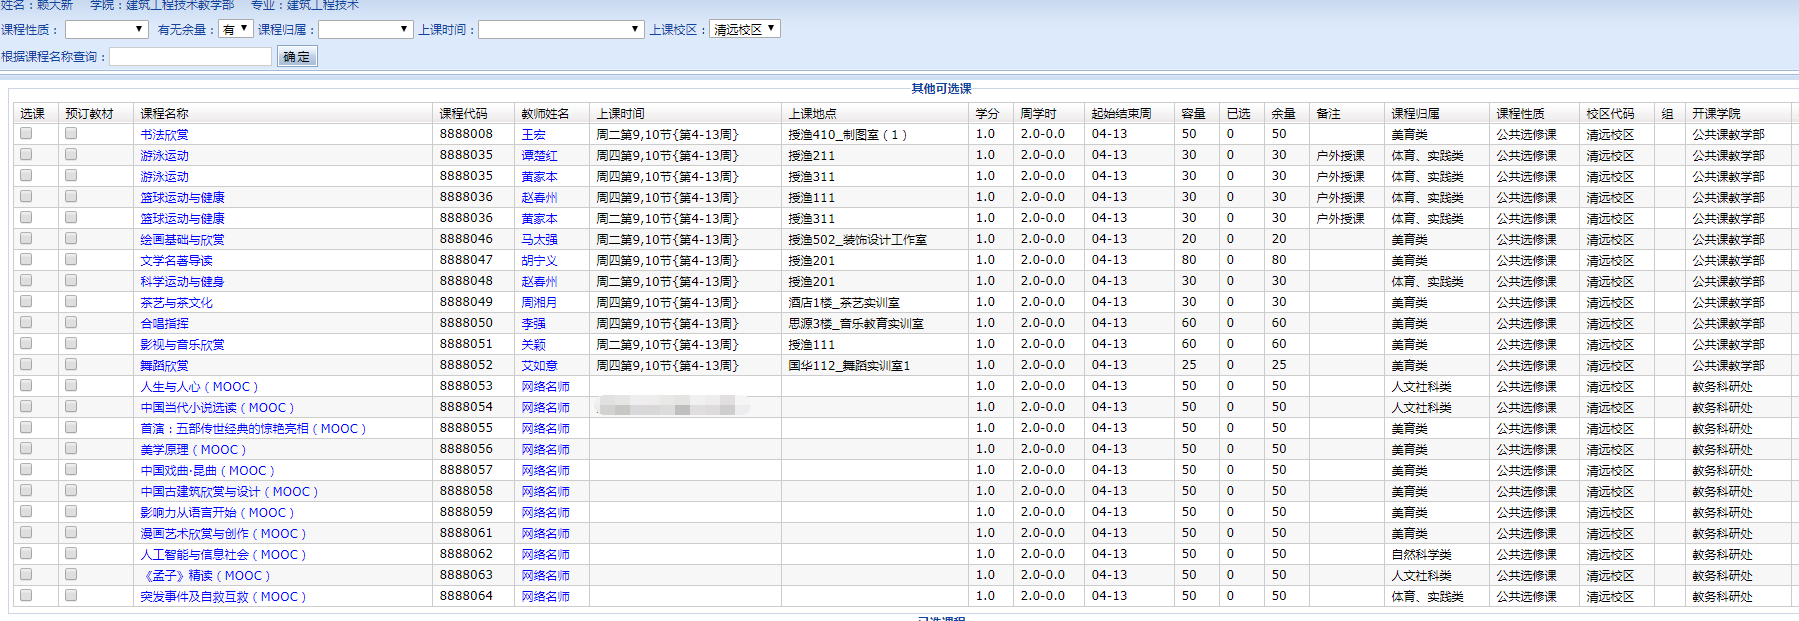Screen dimensions: 1799x621
Task: Open 网络名师 link for course 8888064
Action: click(x=546, y=597)
